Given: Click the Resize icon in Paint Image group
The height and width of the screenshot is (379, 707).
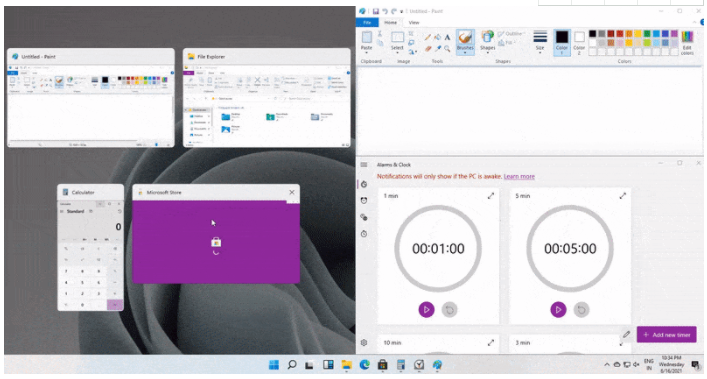Looking at the screenshot, I should [x=411, y=43].
